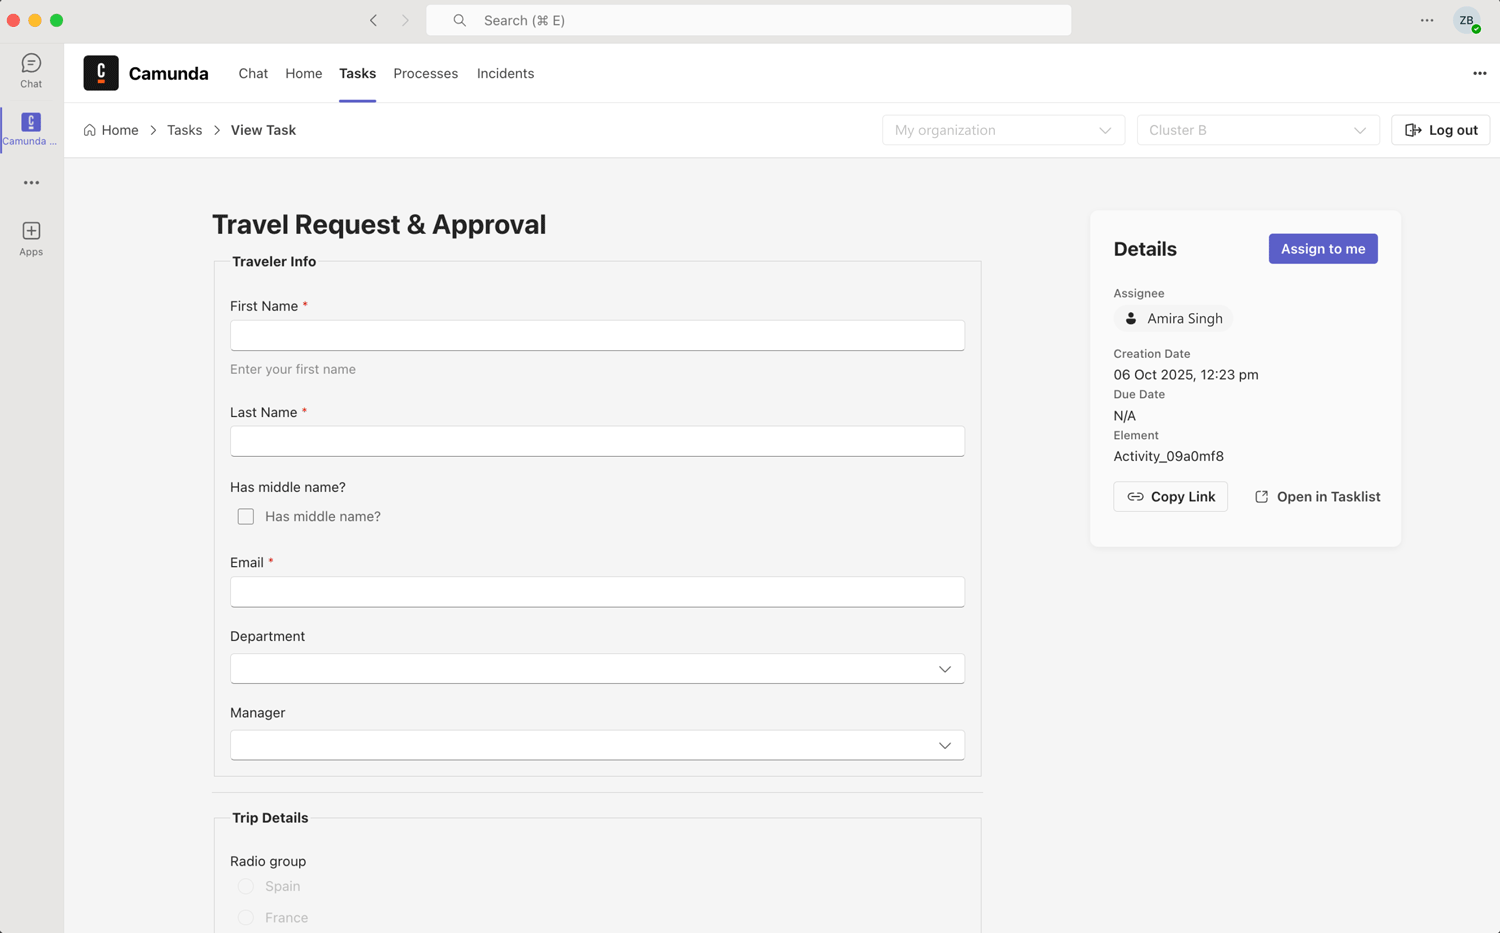Click the ZB profile avatar
The width and height of the screenshot is (1500, 933).
coord(1466,20)
